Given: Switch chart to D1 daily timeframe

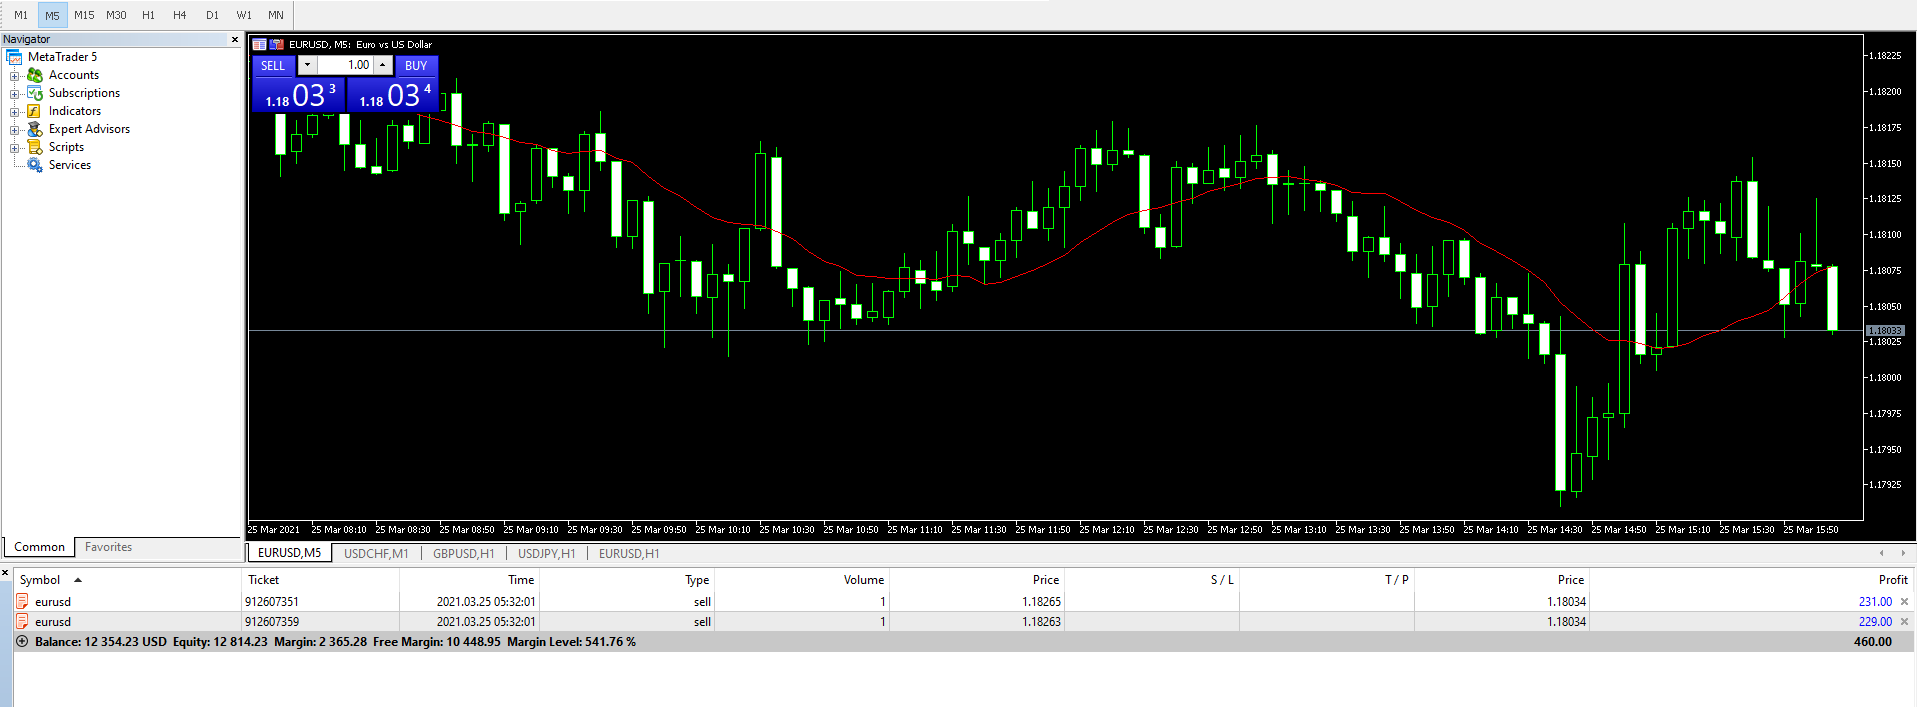Looking at the screenshot, I should [x=212, y=15].
